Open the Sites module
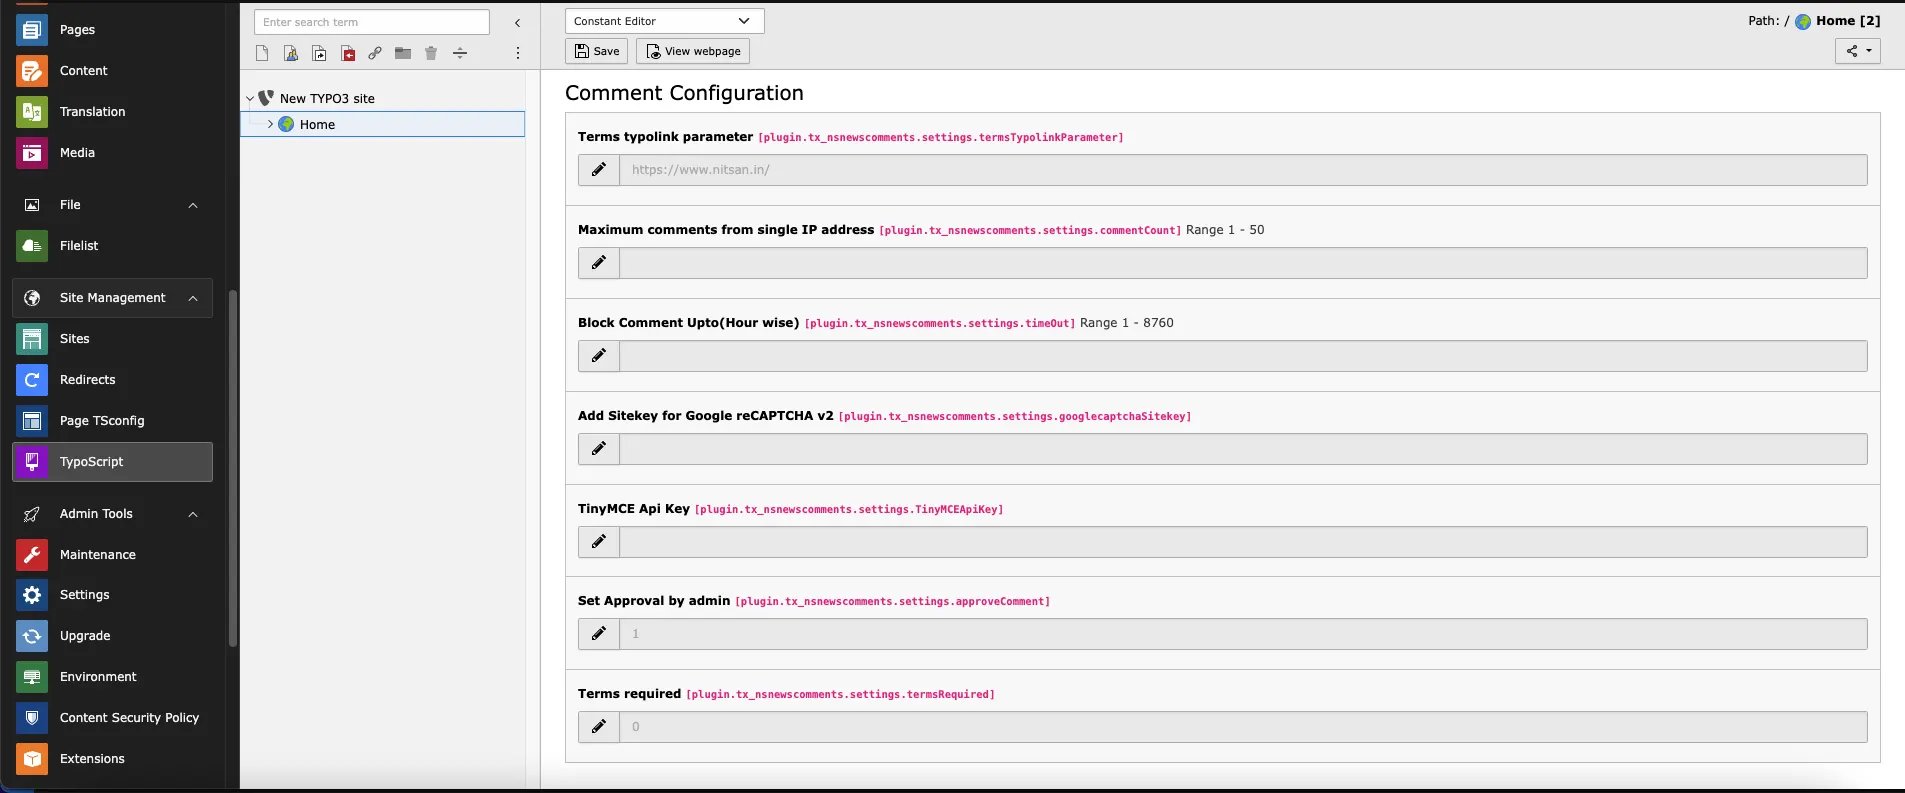Screen dimensions: 1905x793 pyautogui.click(x=112, y=339)
